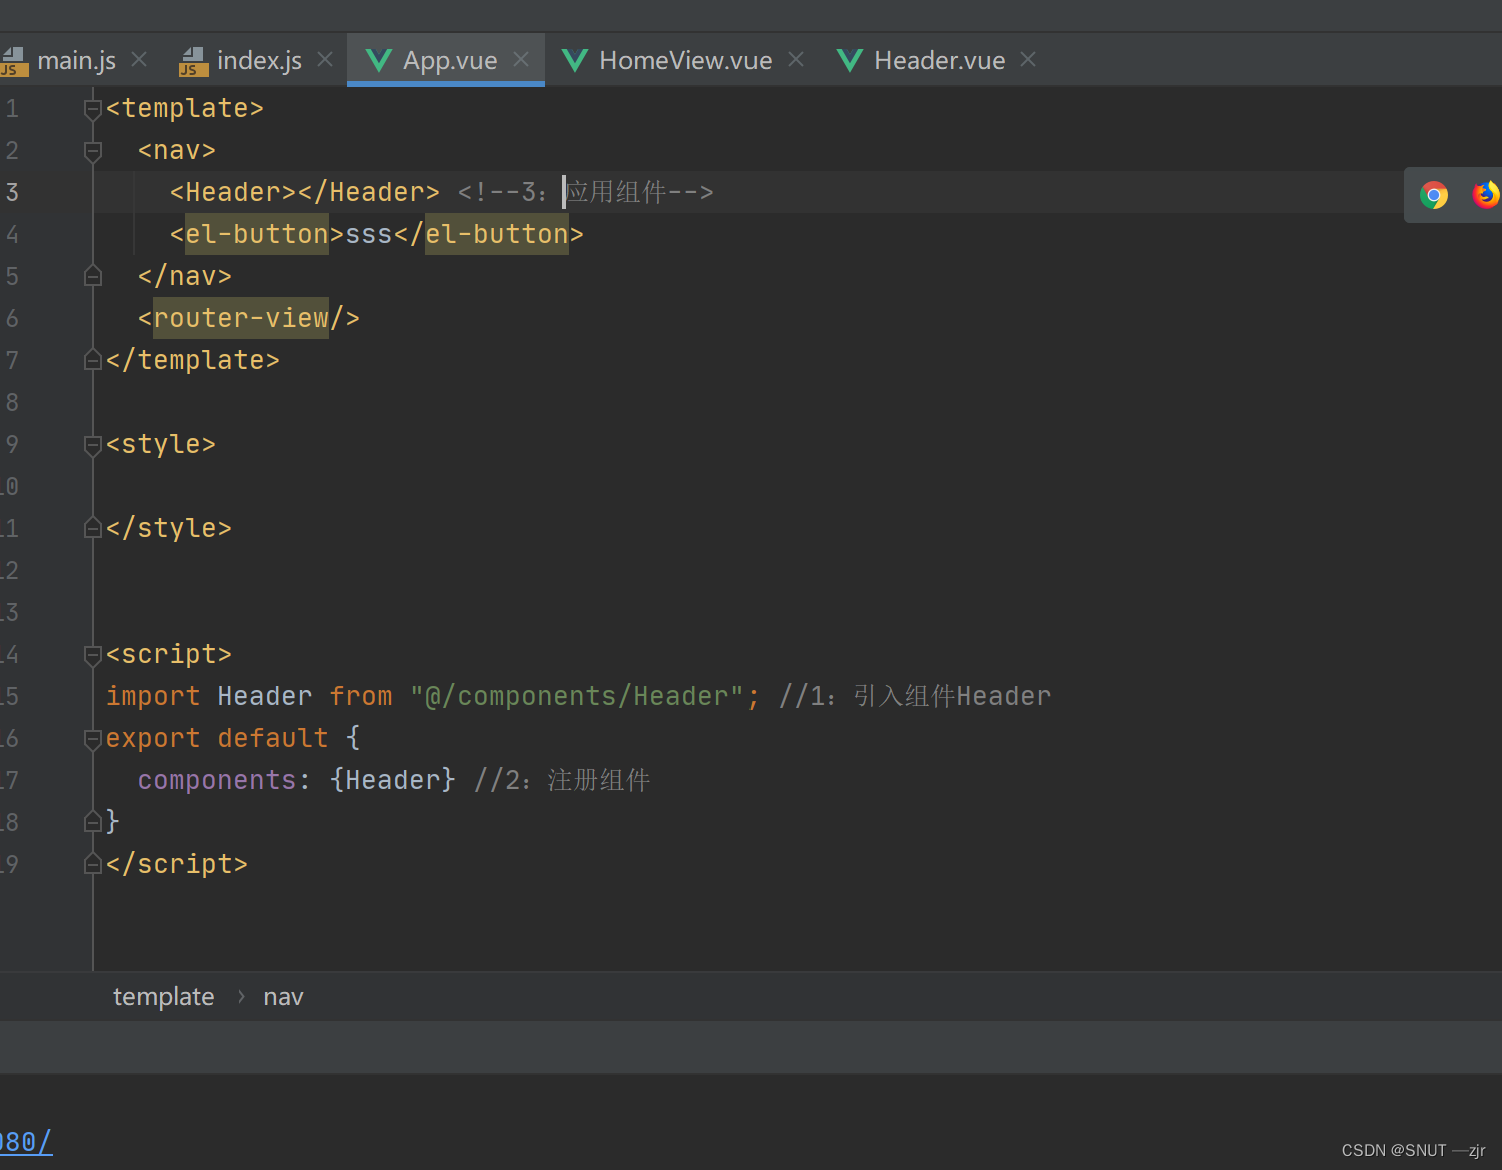
Task: Collapse the export default fold marker
Action: click(93, 738)
